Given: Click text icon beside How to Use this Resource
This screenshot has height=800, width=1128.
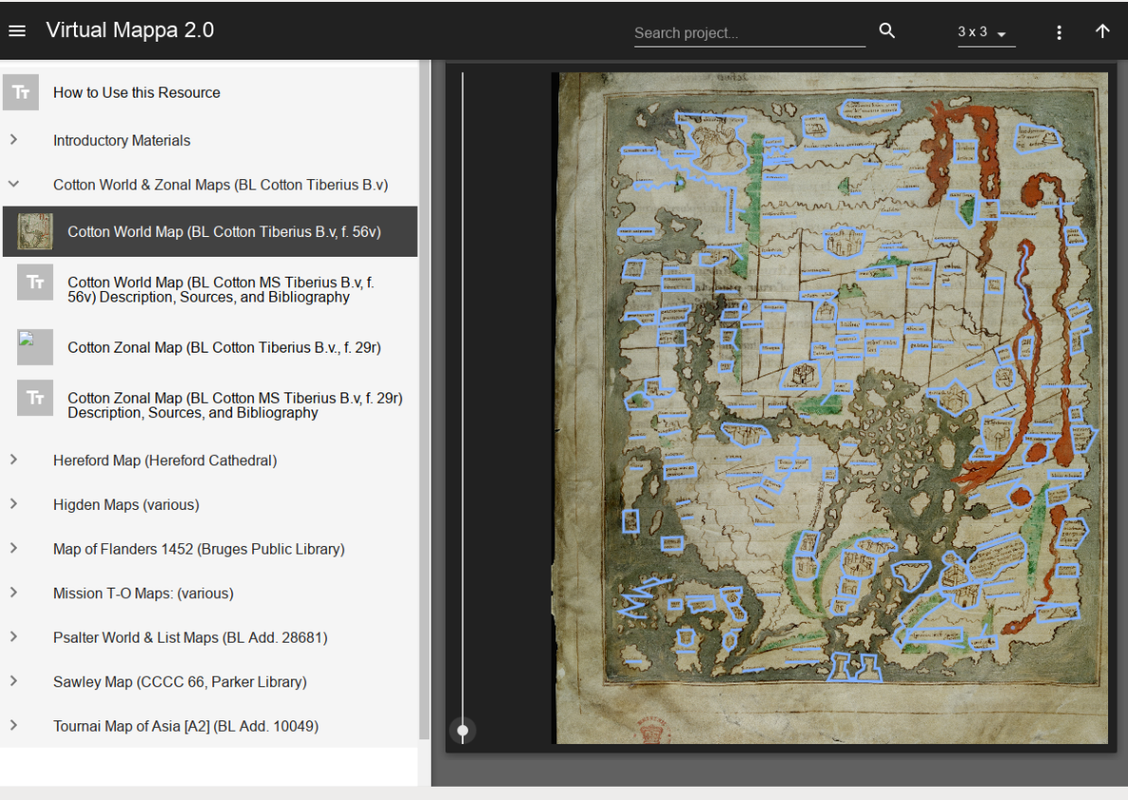Looking at the screenshot, I should (21, 92).
